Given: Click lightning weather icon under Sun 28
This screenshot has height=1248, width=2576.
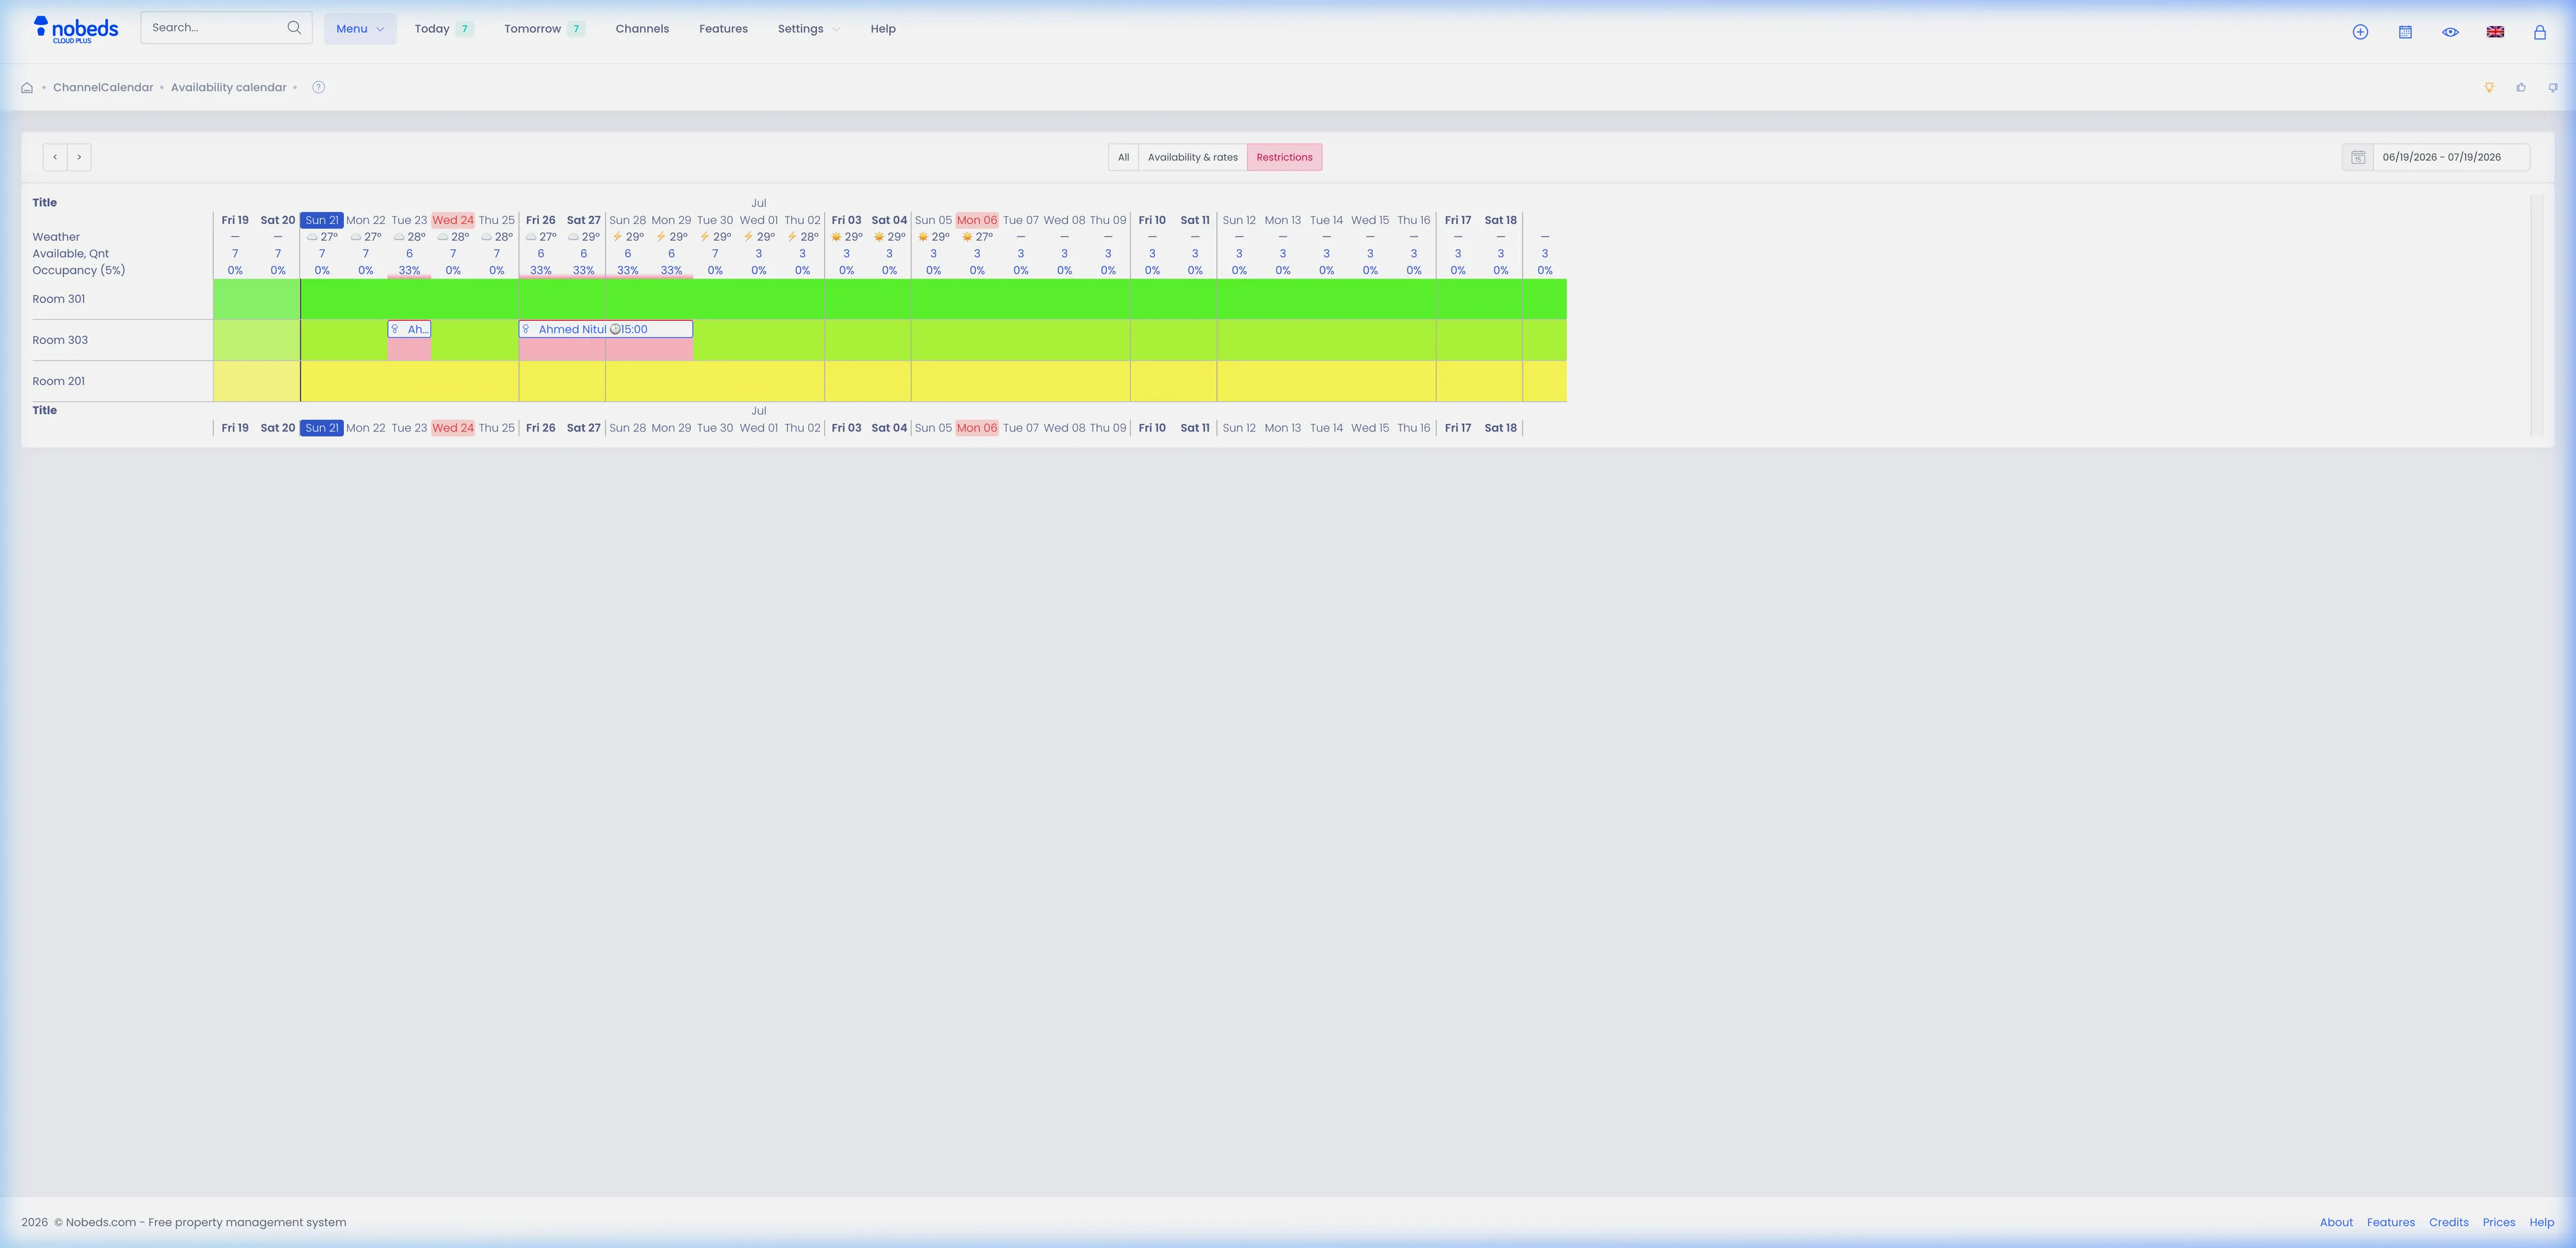Looking at the screenshot, I should pos(617,237).
